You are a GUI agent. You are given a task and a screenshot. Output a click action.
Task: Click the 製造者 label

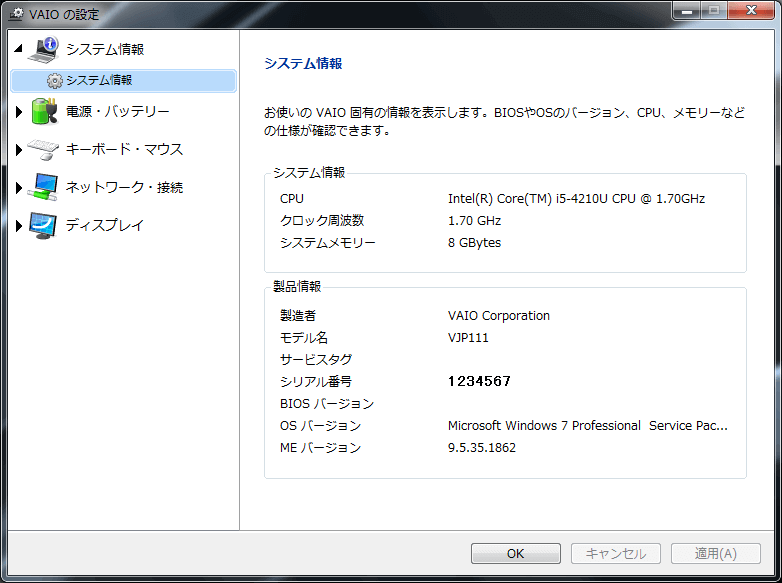[x=298, y=316]
